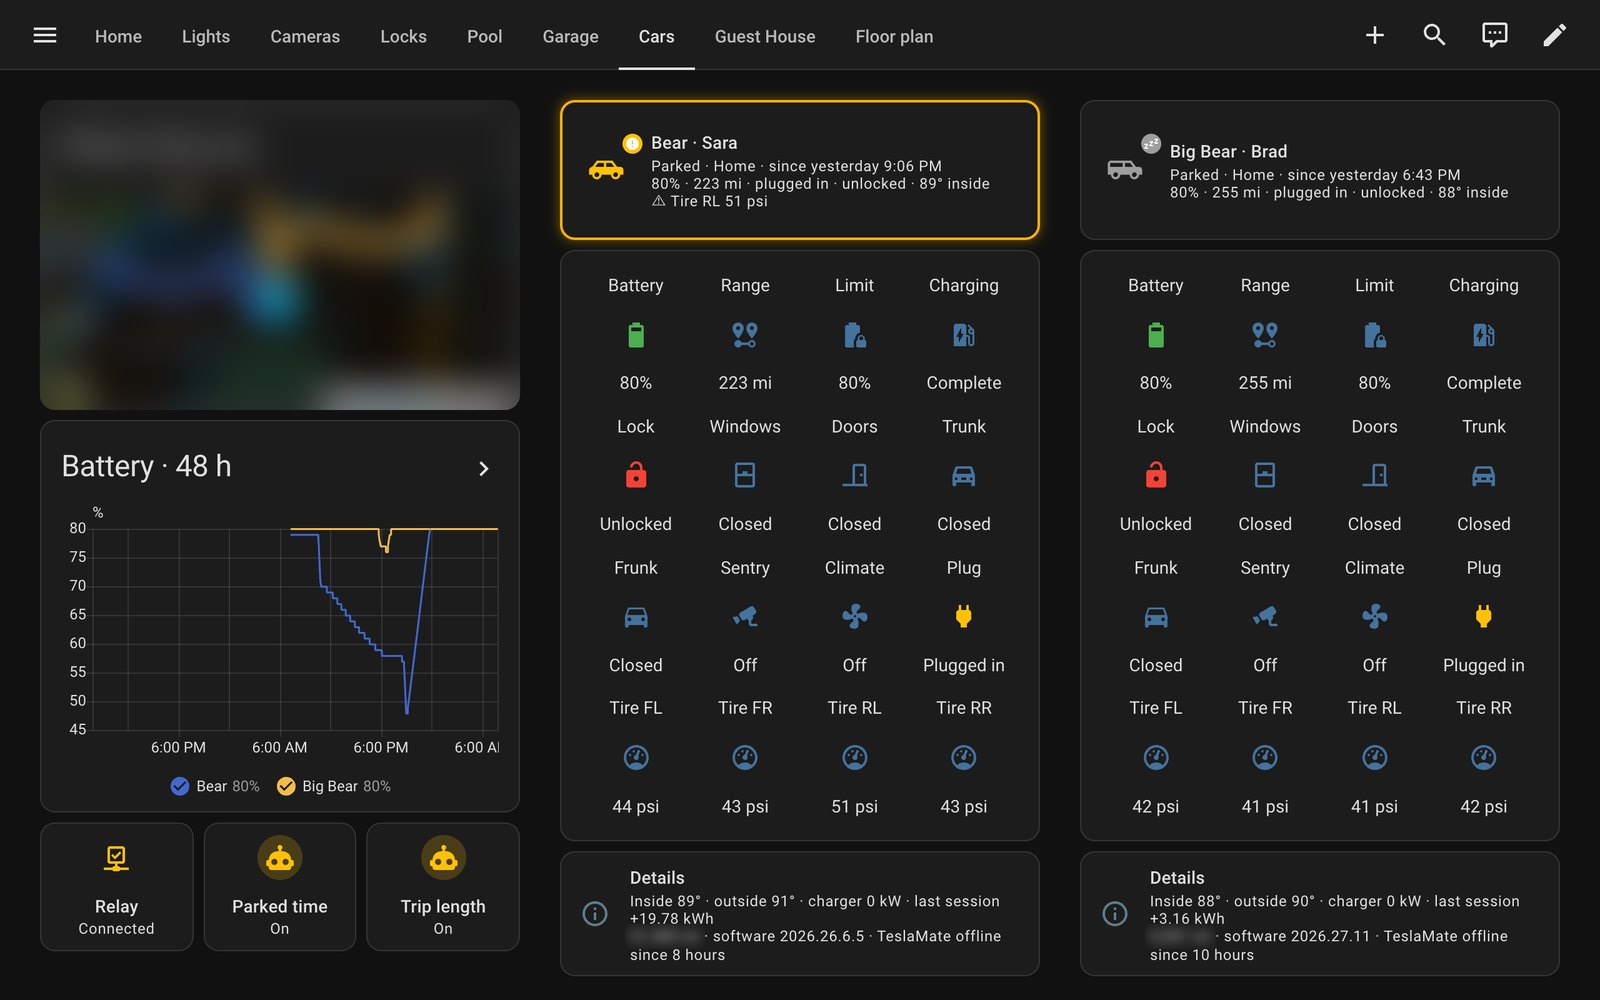This screenshot has height=1000, width=1600.
Task: Click Big Bear's Details info icon
Action: [1115, 913]
